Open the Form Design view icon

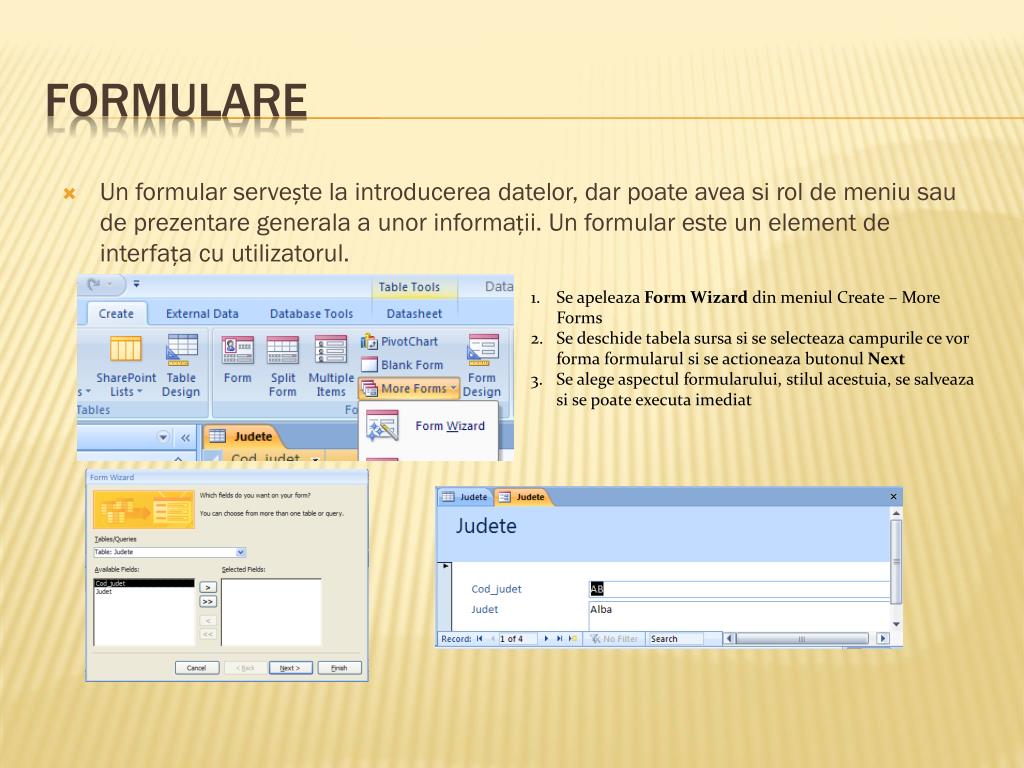click(482, 366)
